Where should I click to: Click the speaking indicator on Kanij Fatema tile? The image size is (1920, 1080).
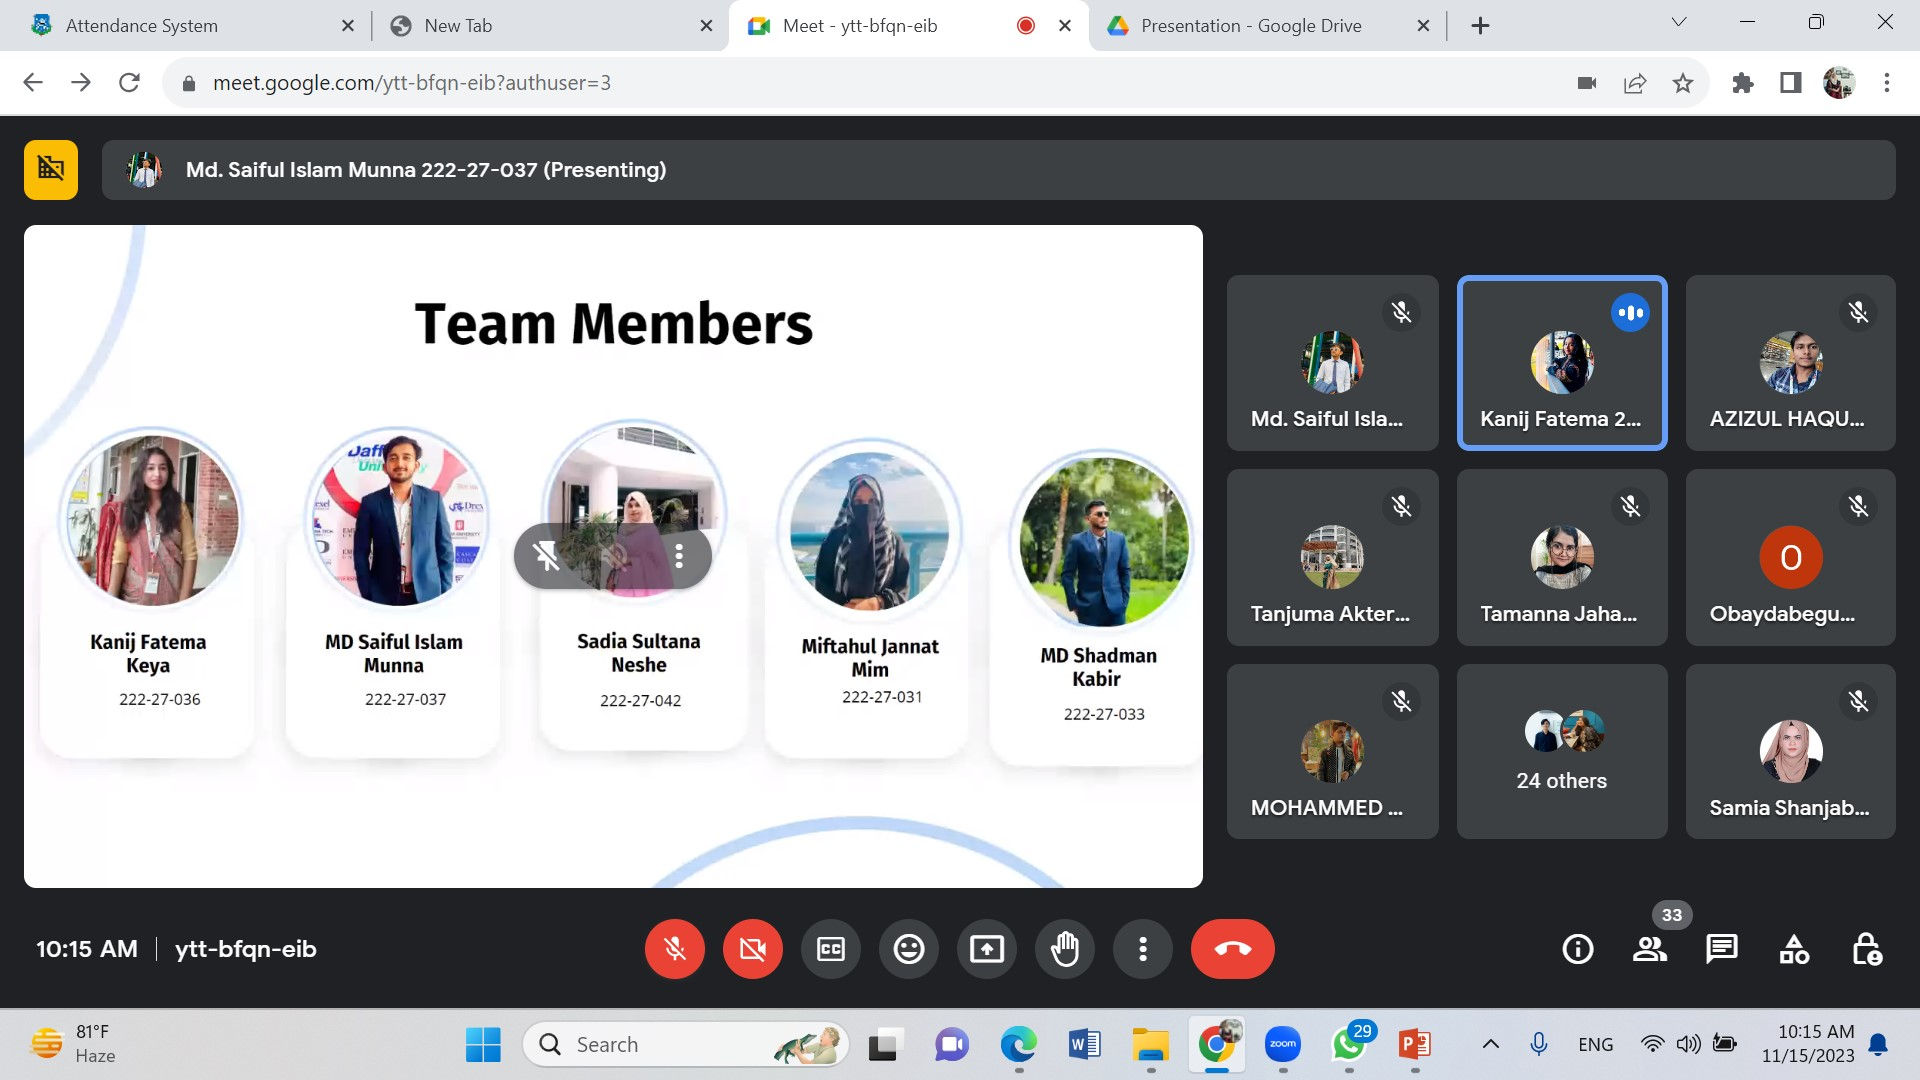[1630, 313]
